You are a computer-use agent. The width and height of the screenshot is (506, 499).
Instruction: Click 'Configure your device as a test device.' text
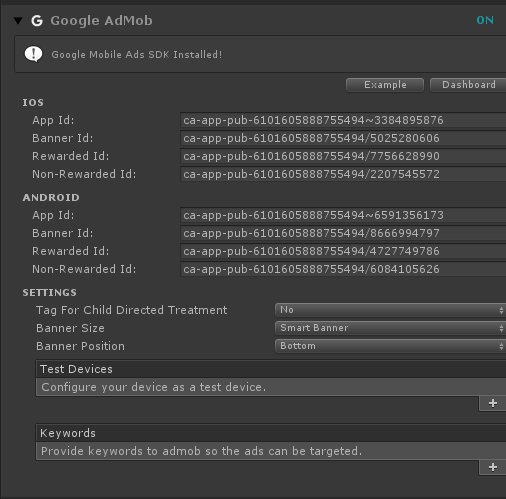[154, 387]
